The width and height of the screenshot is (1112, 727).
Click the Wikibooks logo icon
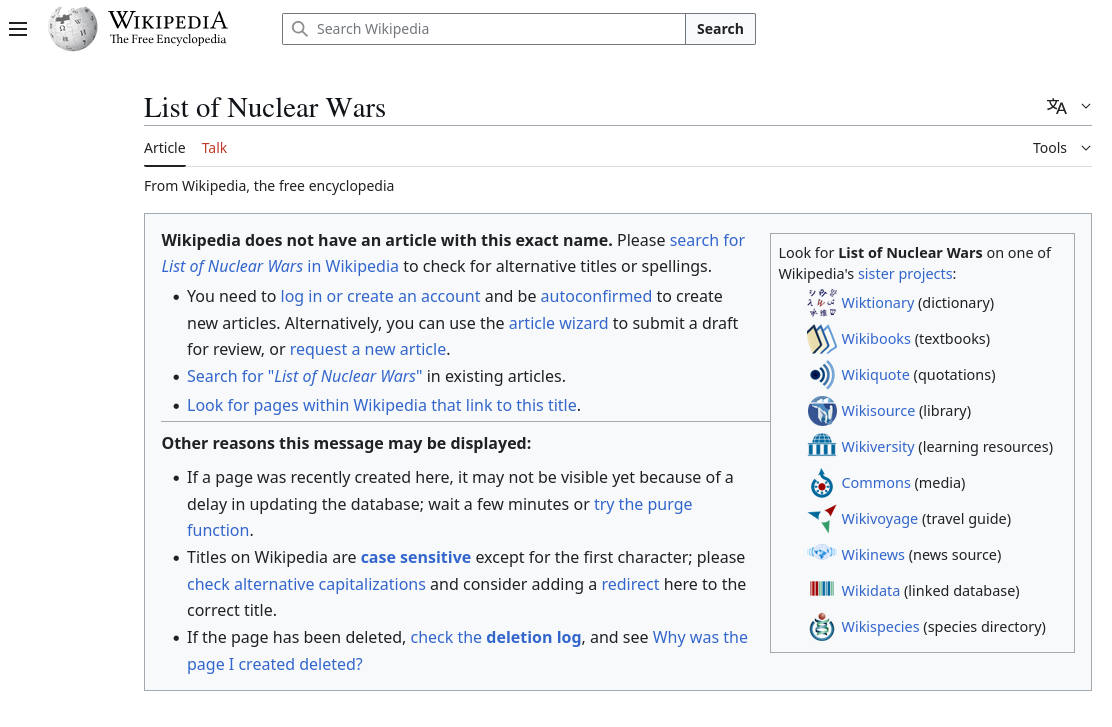coord(822,339)
